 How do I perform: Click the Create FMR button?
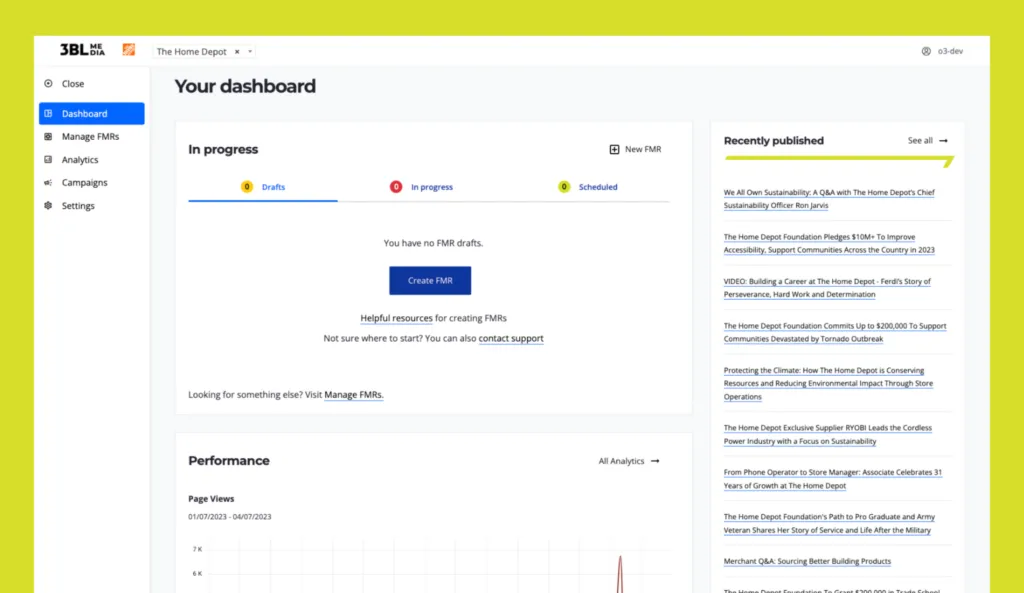430,280
